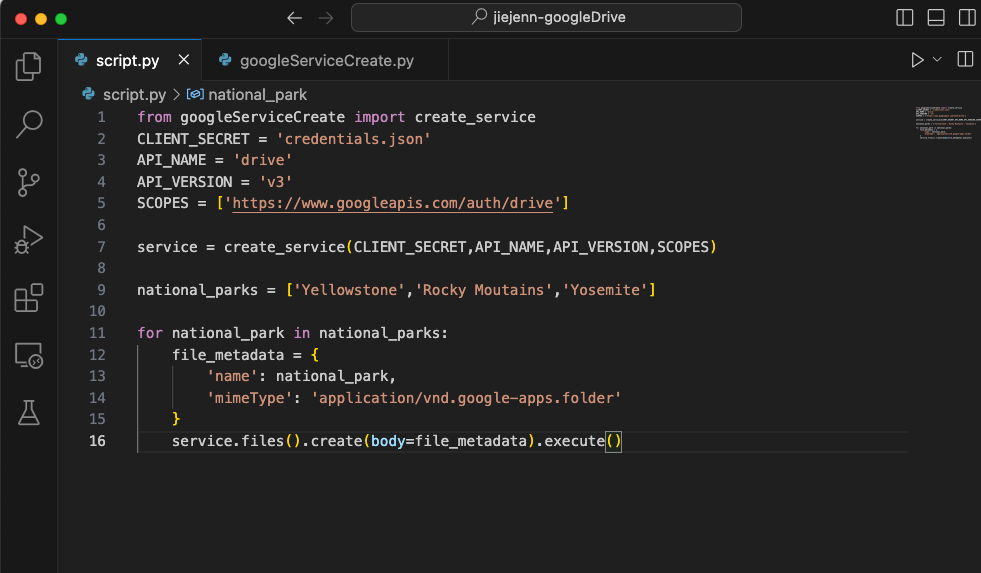Click the jiejenn-googleDrive command center search
The width and height of the screenshot is (981, 573).
(546, 17)
